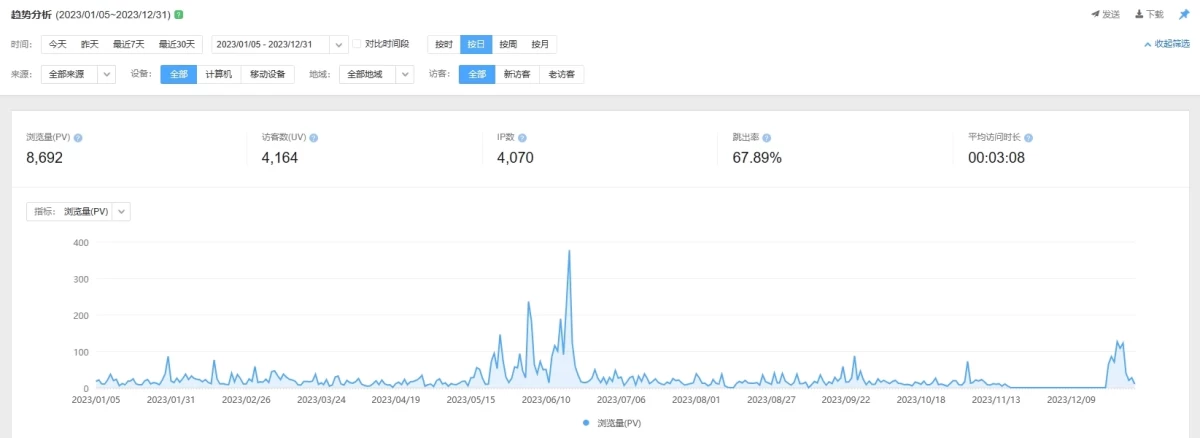Click the blue pin icon at top right
This screenshot has width=1200, height=438.
1184,15
